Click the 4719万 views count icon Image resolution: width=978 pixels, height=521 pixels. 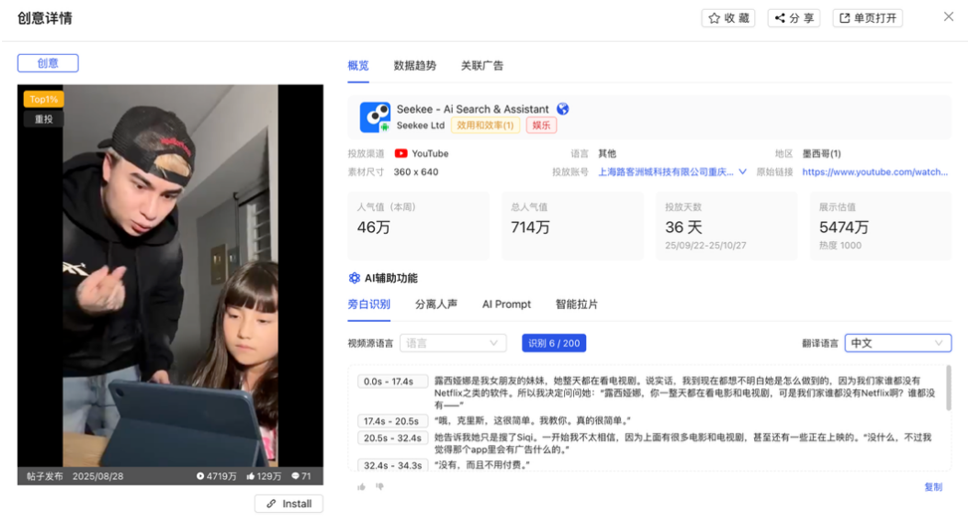point(200,476)
